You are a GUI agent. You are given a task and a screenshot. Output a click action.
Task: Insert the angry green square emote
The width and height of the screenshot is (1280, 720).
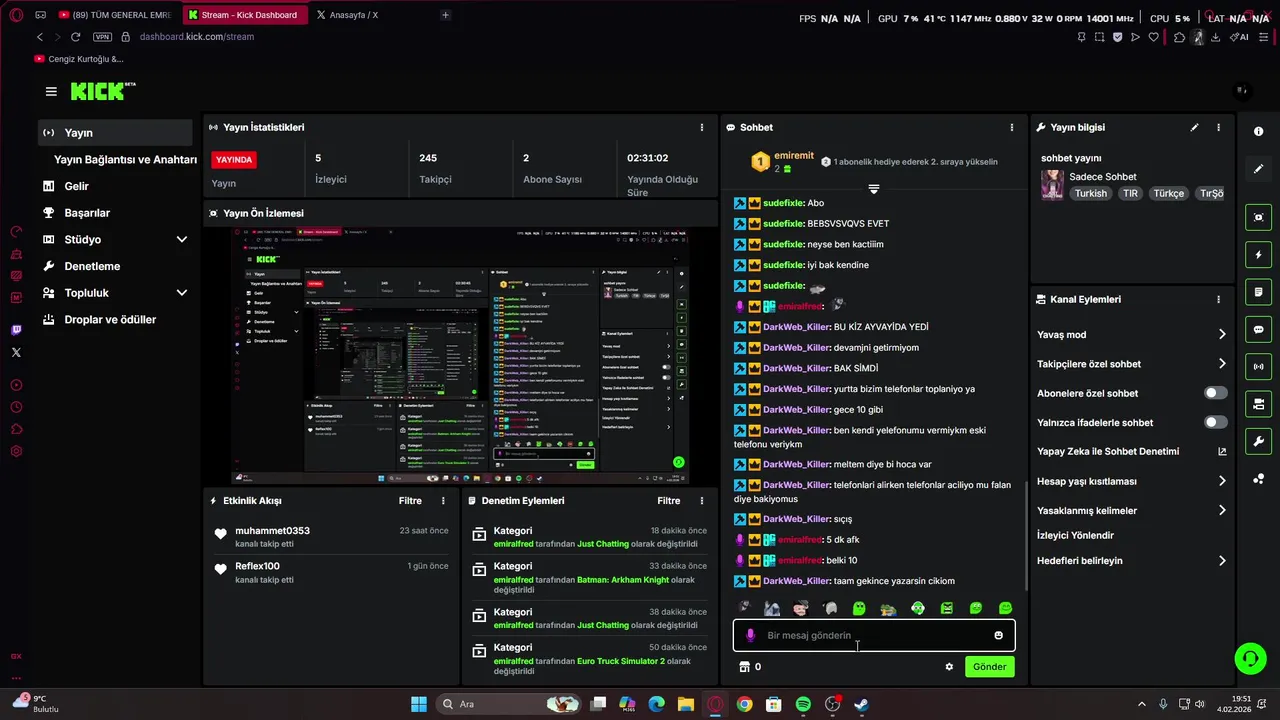pyautogui.click(x=947, y=608)
